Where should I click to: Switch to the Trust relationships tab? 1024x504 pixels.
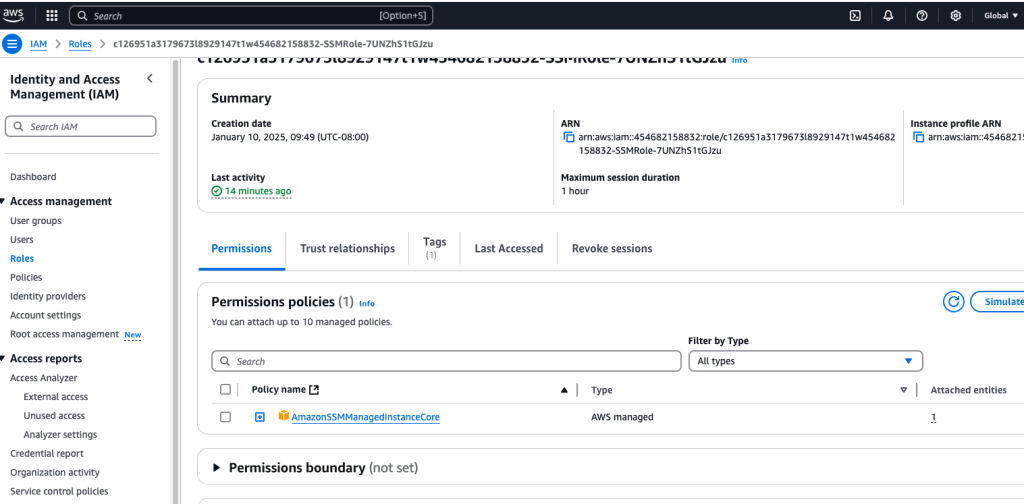[x=347, y=248]
